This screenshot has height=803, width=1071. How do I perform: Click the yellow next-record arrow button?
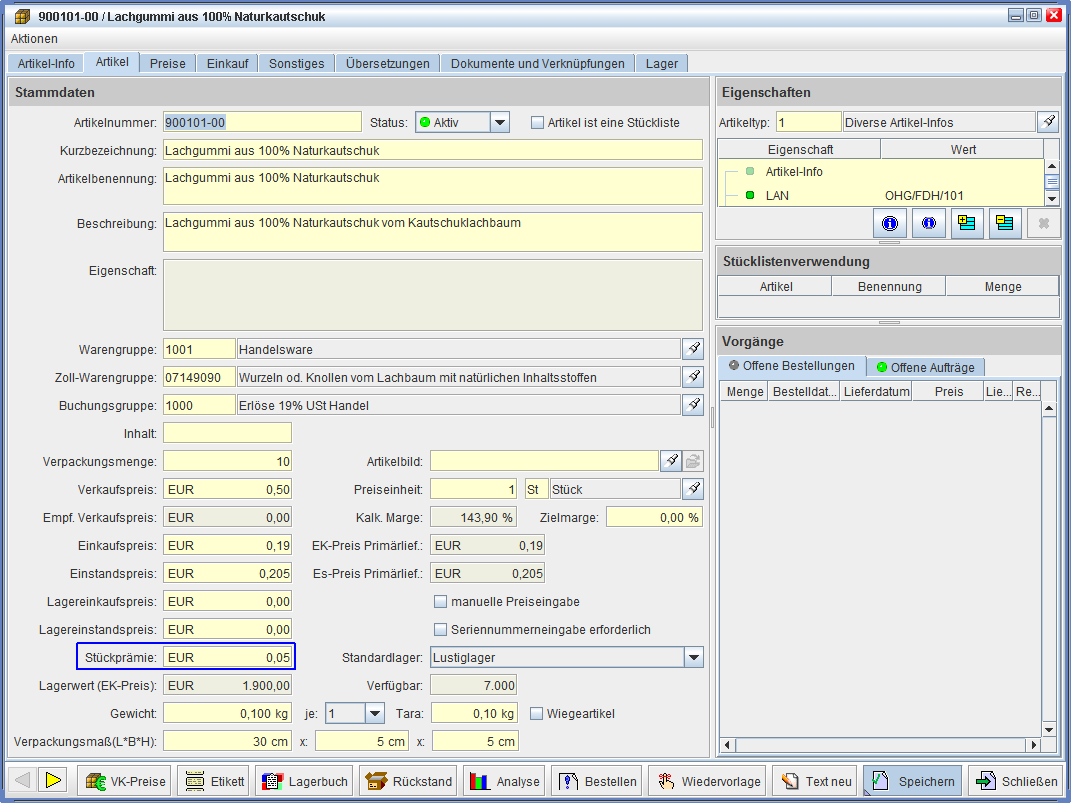[53, 781]
